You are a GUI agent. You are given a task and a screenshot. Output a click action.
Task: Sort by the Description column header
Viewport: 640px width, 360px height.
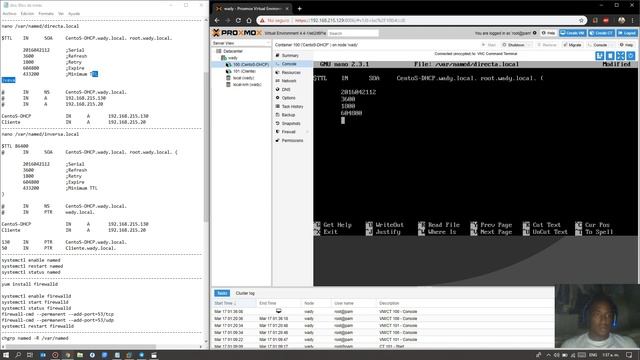click(465, 303)
